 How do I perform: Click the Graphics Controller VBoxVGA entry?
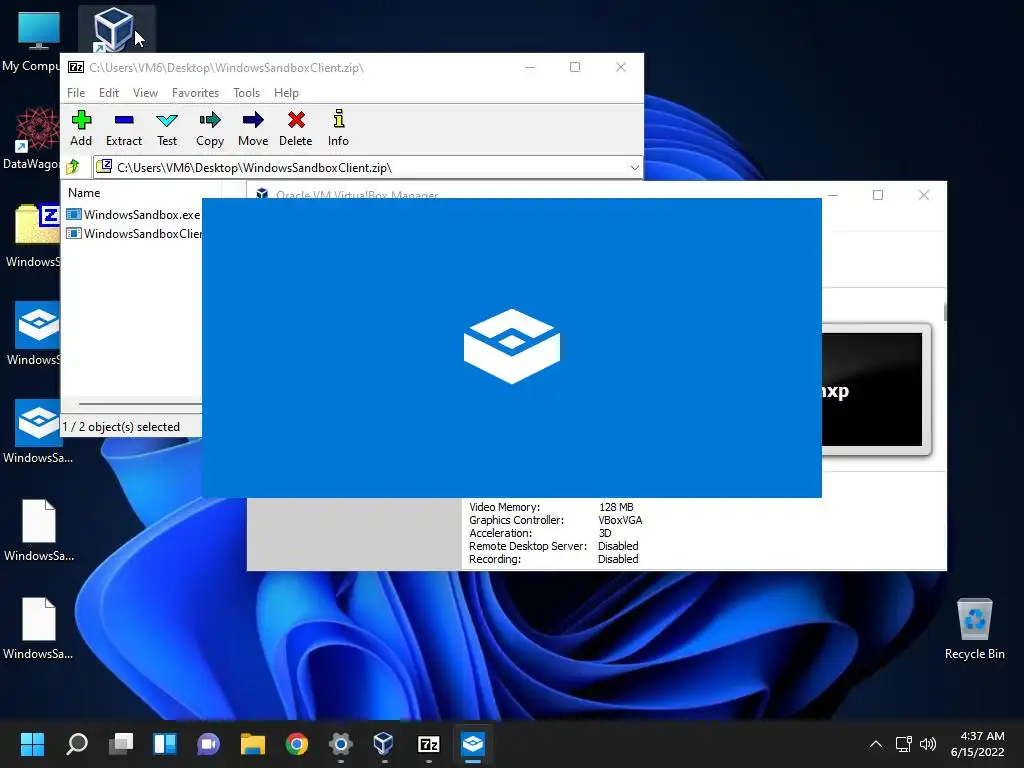tap(555, 520)
